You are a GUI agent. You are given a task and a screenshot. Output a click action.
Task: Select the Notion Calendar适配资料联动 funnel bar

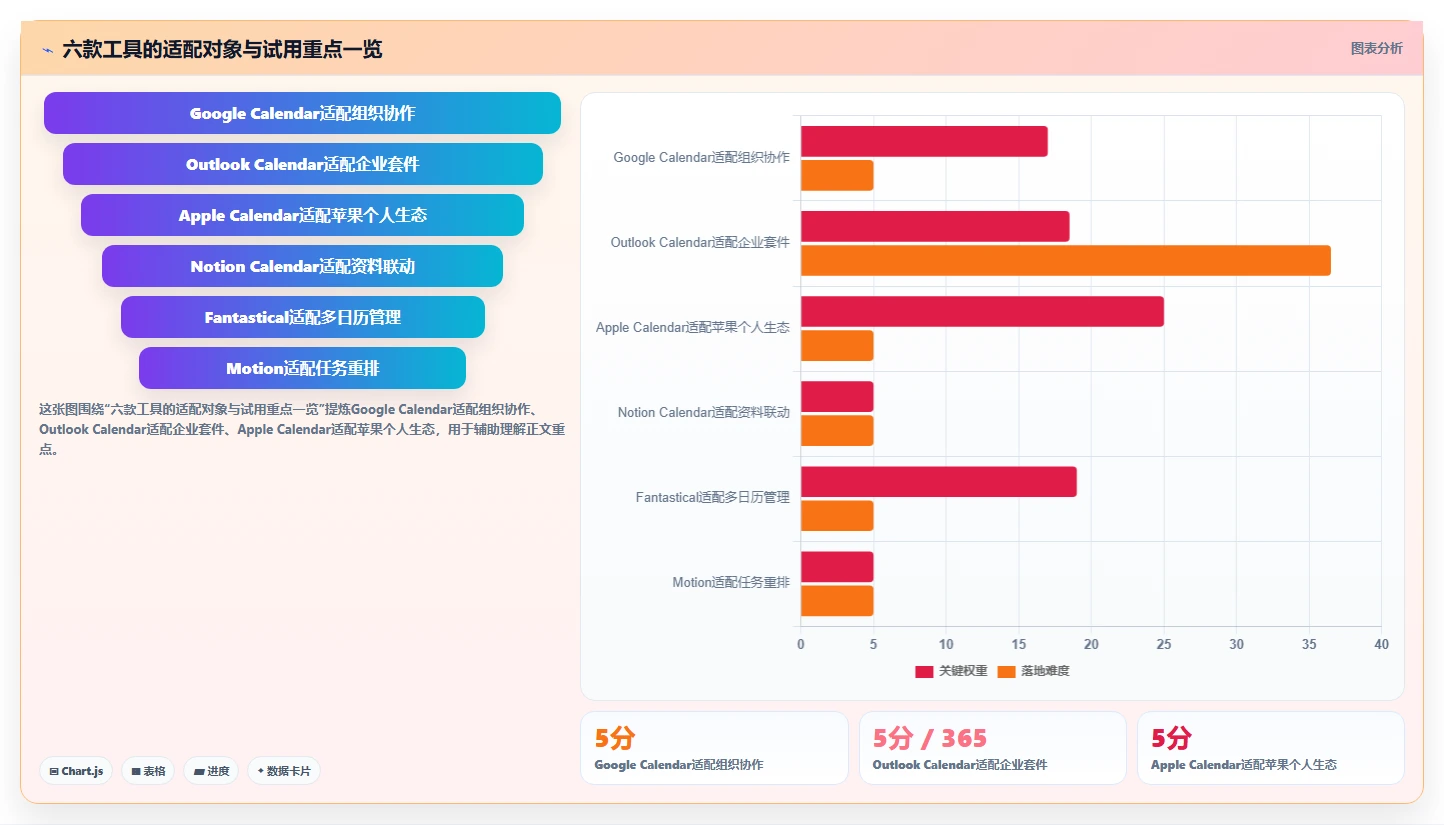point(302,266)
